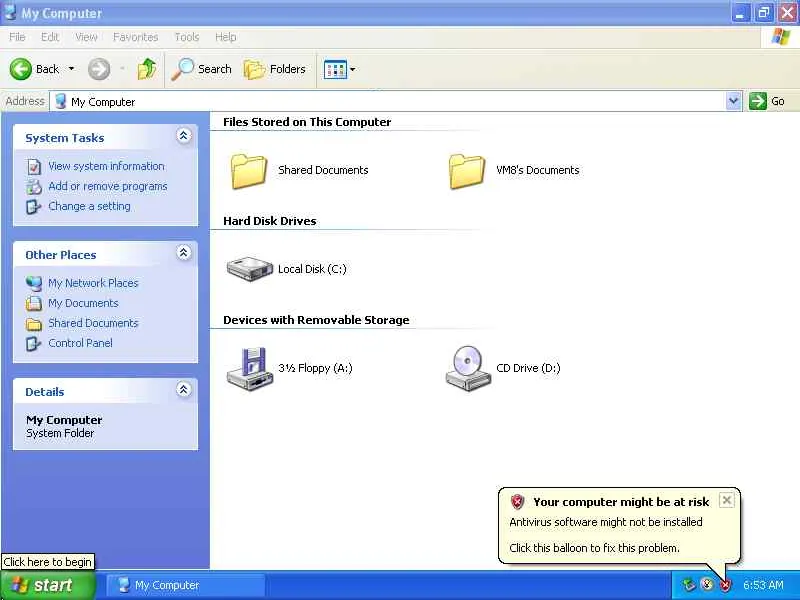This screenshot has width=800, height=600.
Task: Click the Go button
Action: click(x=767, y=101)
